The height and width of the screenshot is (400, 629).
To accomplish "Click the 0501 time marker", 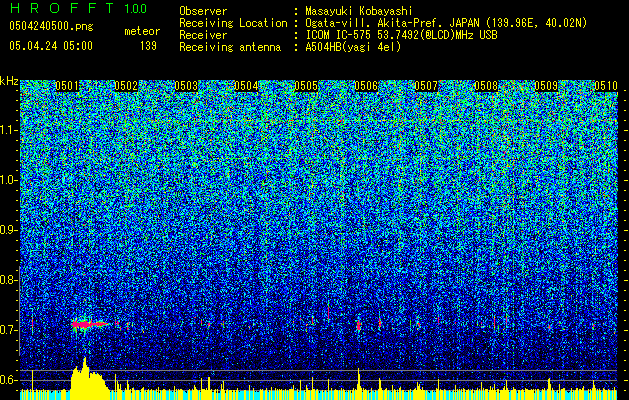I will tap(67, 86).
